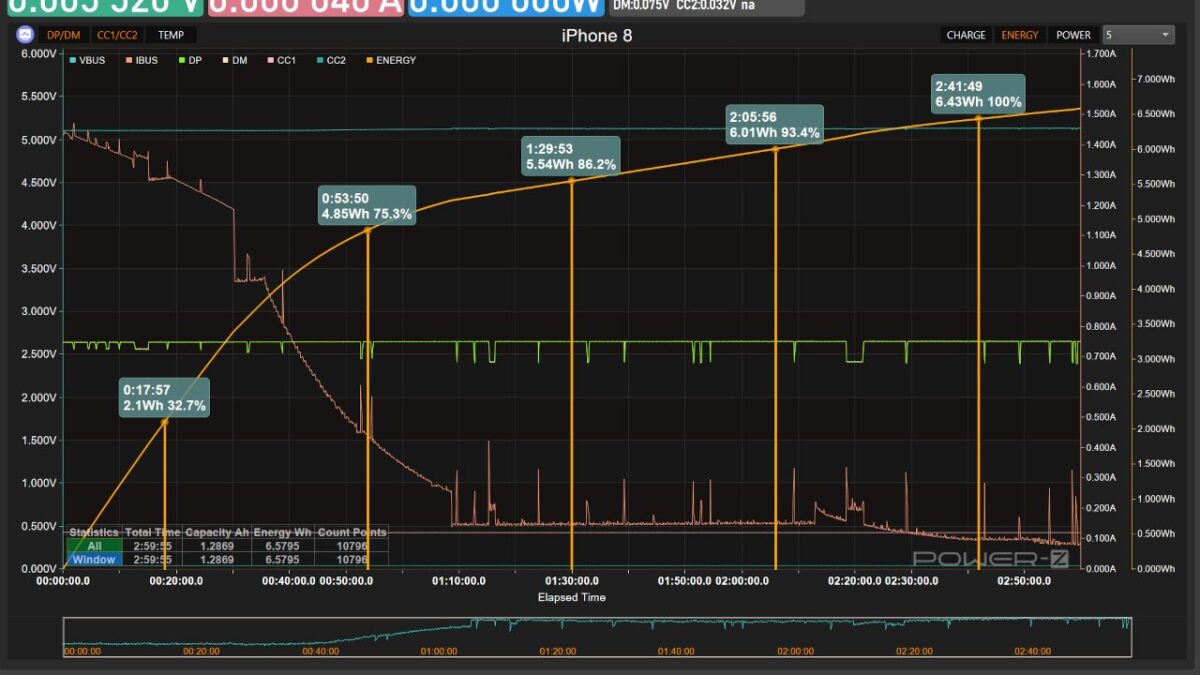Image resolution: width=1200 pixels, height=675 pixels.
Task: Toggle the TEMP curve button
Action: 171,35
